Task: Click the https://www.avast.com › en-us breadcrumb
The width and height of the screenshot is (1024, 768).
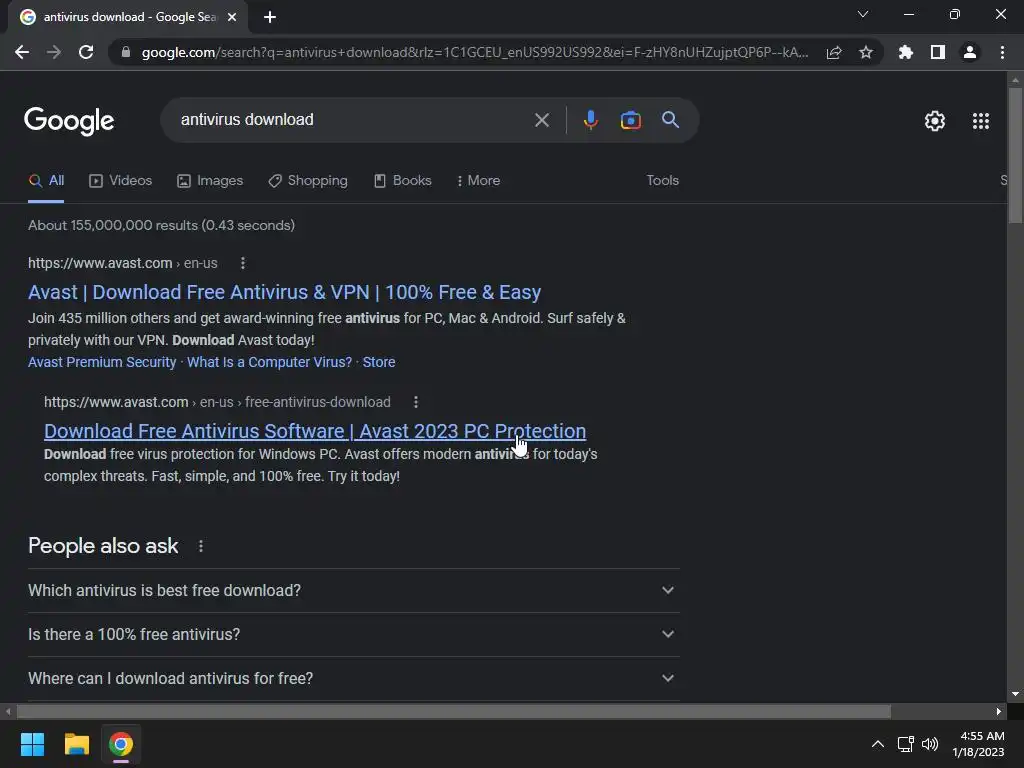Action: (x=123, y=263)
